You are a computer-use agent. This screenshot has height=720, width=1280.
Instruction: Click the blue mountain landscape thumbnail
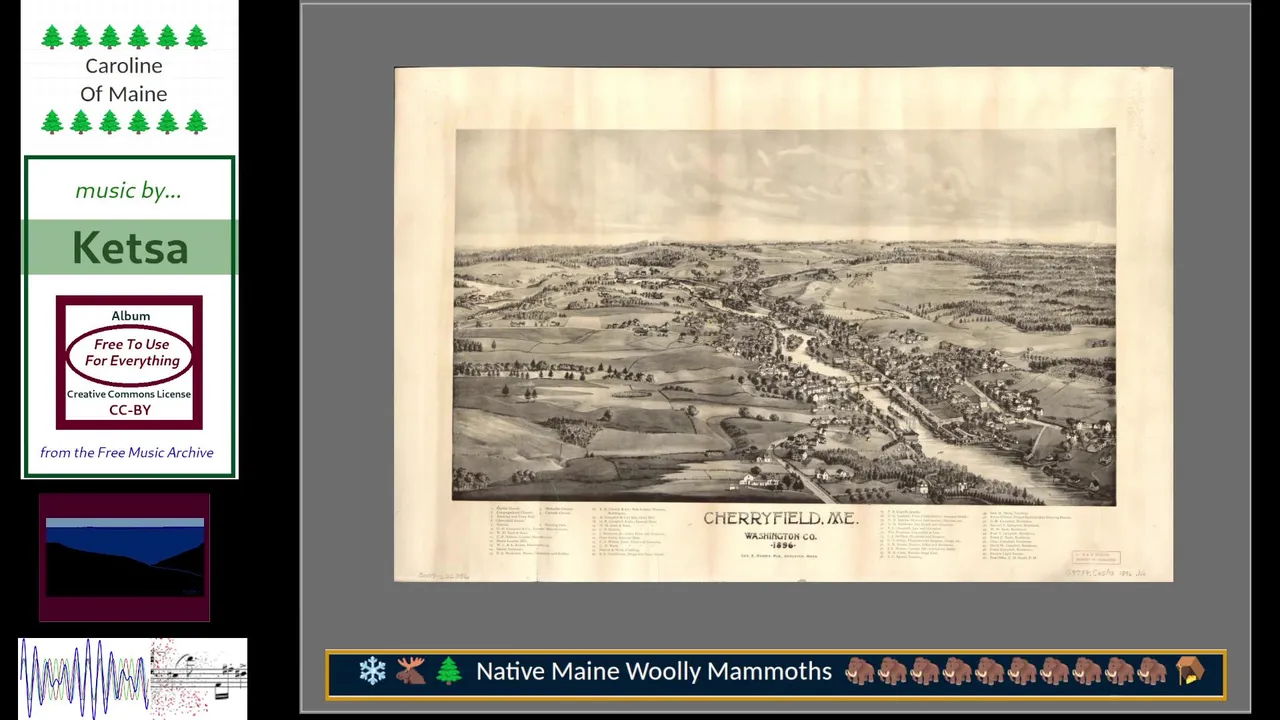(x=125, y=557)
